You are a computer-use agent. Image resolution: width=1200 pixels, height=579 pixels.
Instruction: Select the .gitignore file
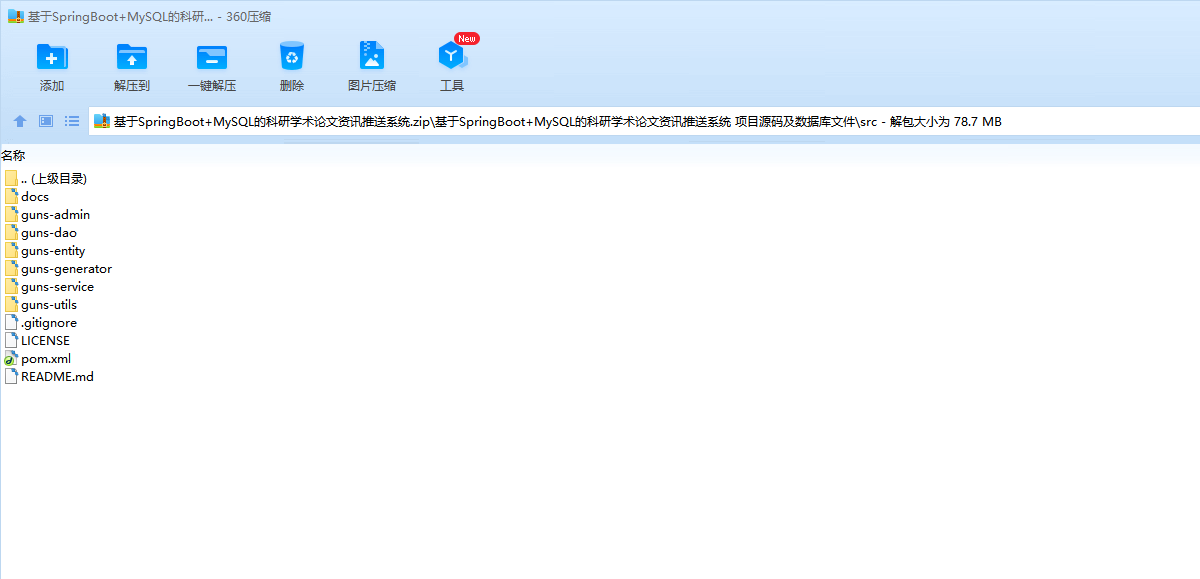pos(40,322)
